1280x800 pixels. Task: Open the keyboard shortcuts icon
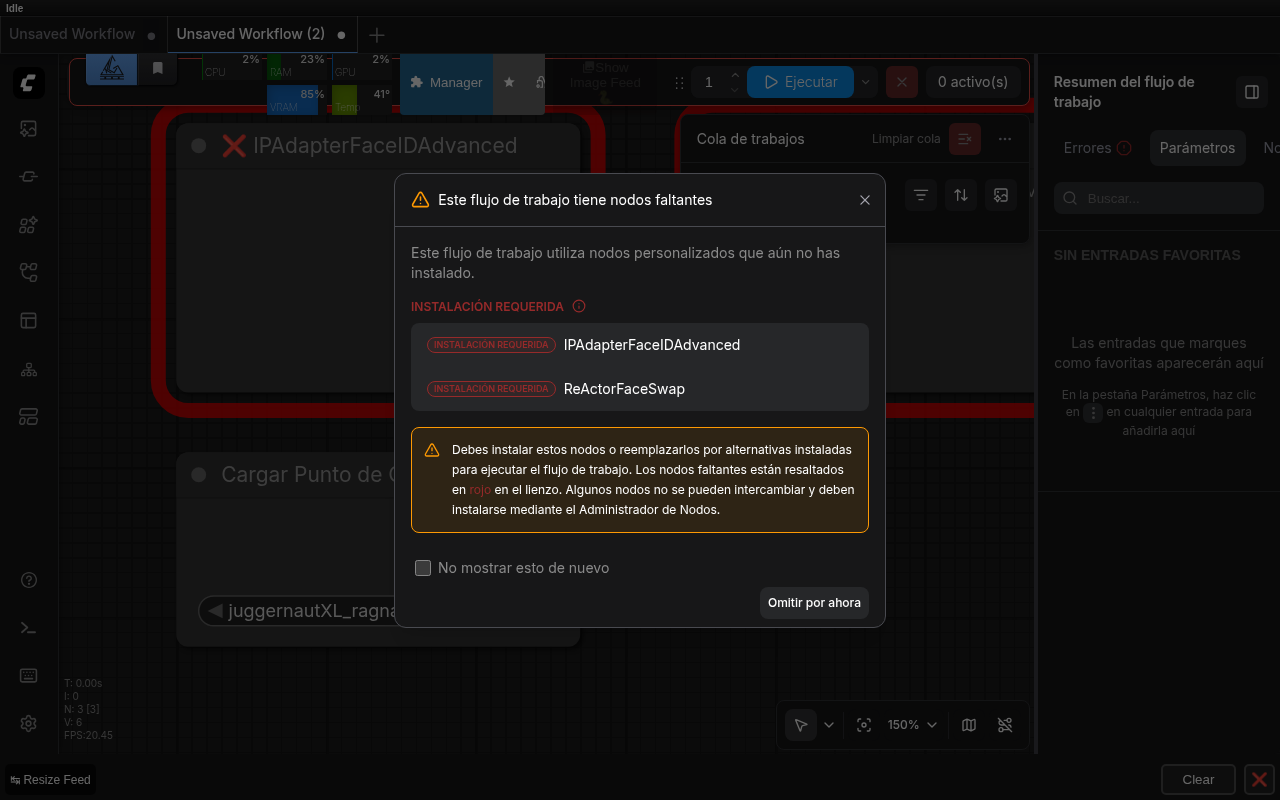point(28,676)
